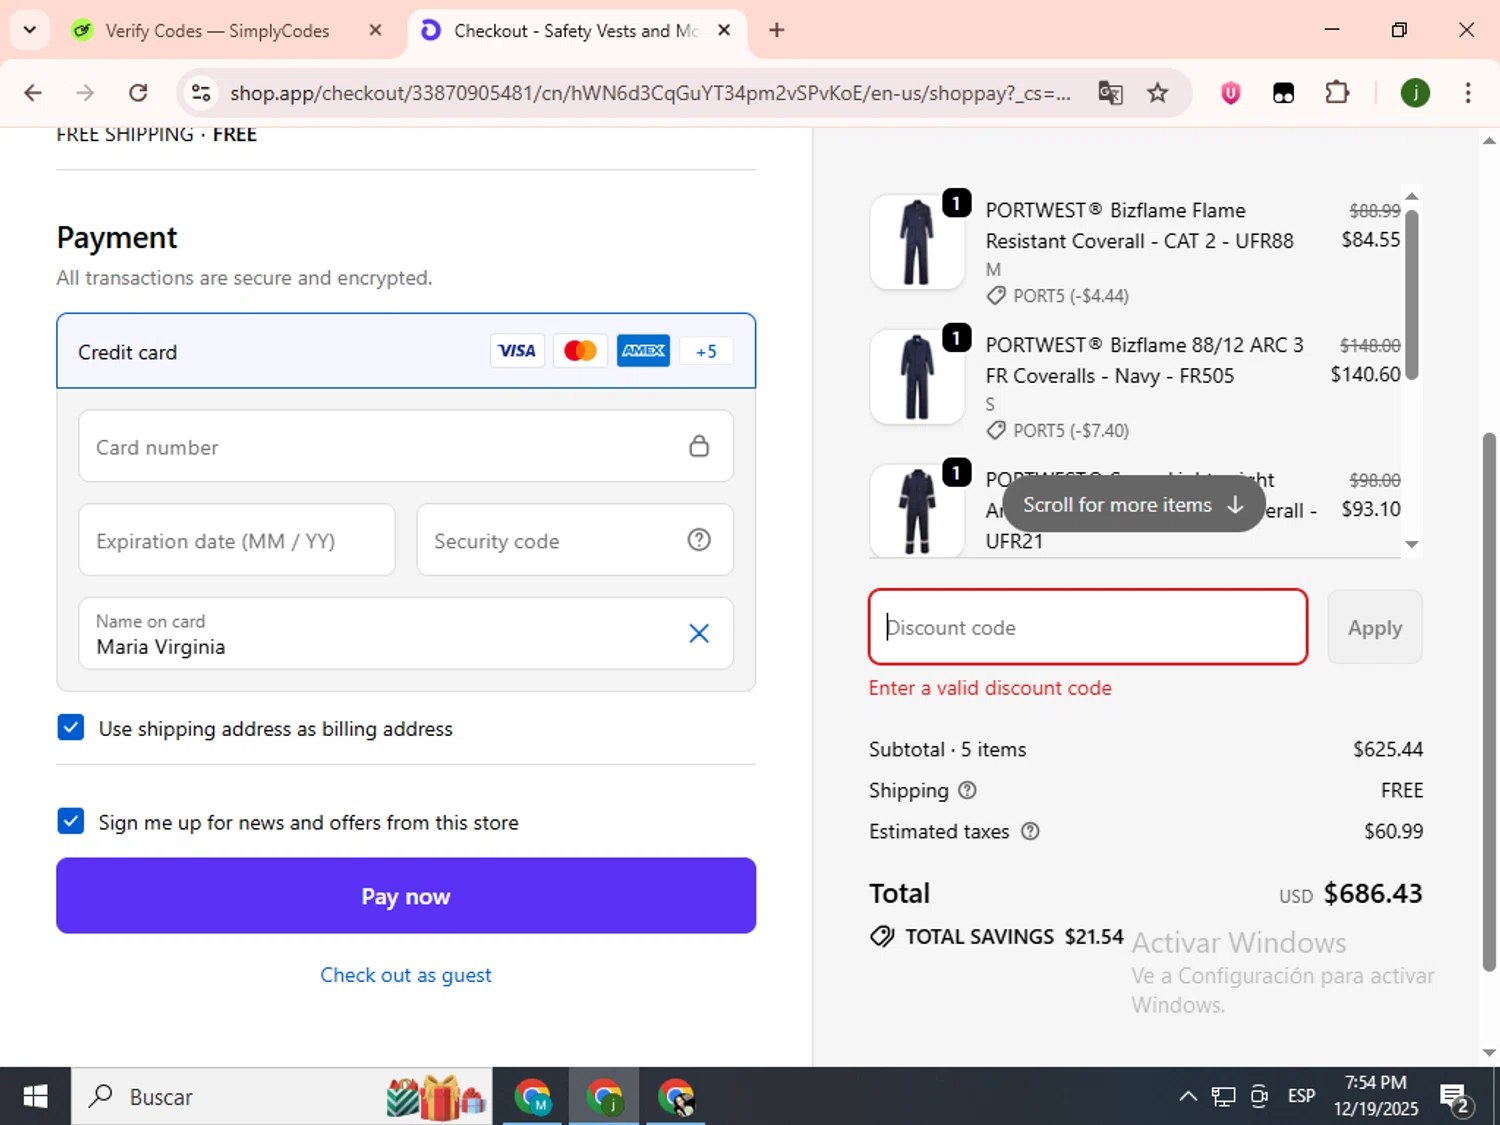1500x1125 pixels.
Task: Click the browser forward arrow
Action: [x=85, y=93]
